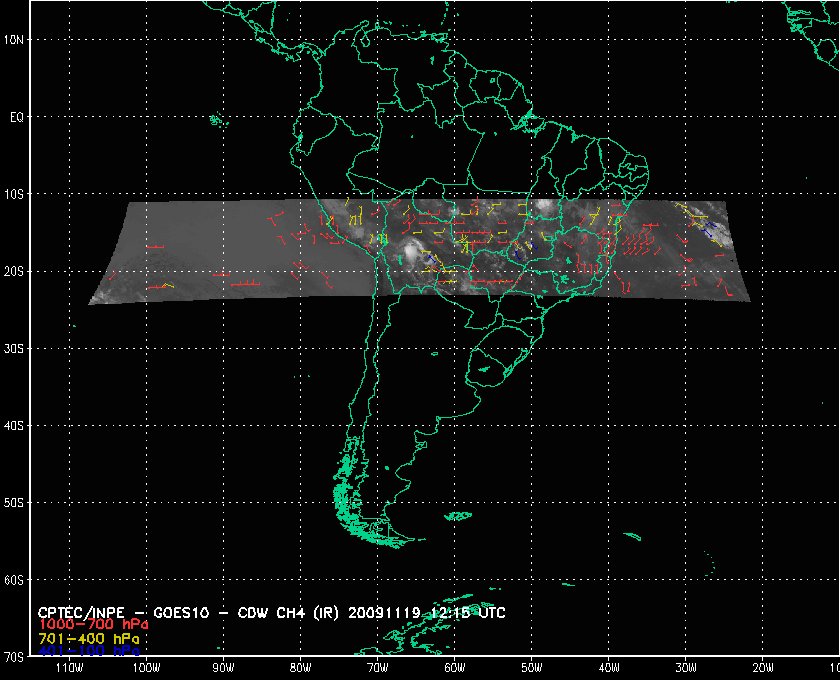The image size is (840, 680).
Task: Click the 110W longitude axis label
Action: (68, 667)
